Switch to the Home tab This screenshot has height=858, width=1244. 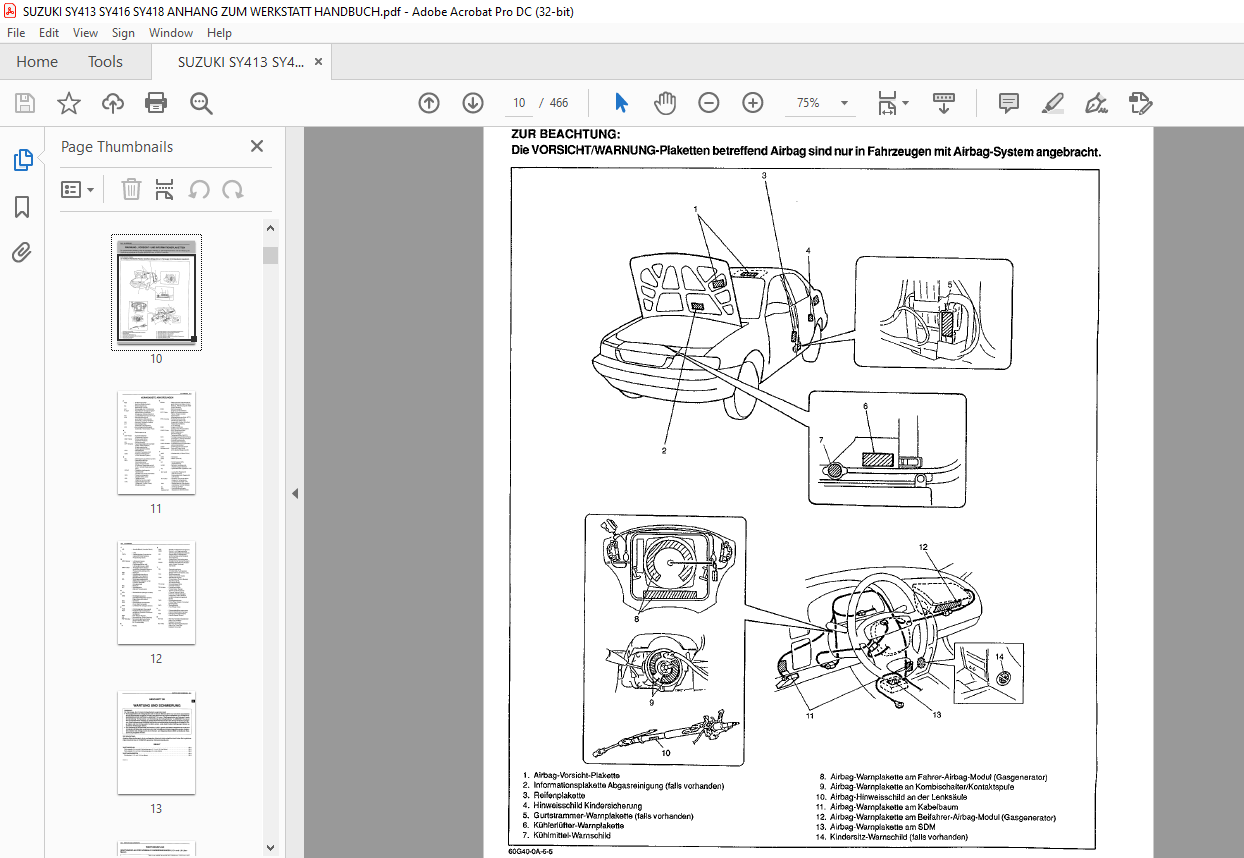pos(37,62)
